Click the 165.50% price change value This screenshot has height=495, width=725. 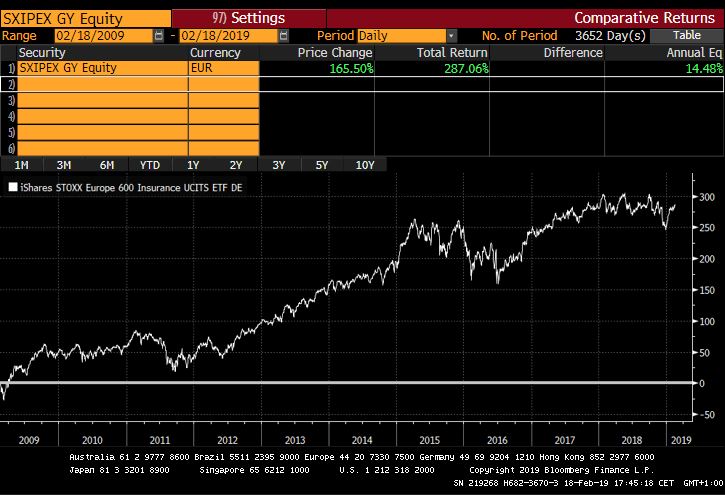351,69
